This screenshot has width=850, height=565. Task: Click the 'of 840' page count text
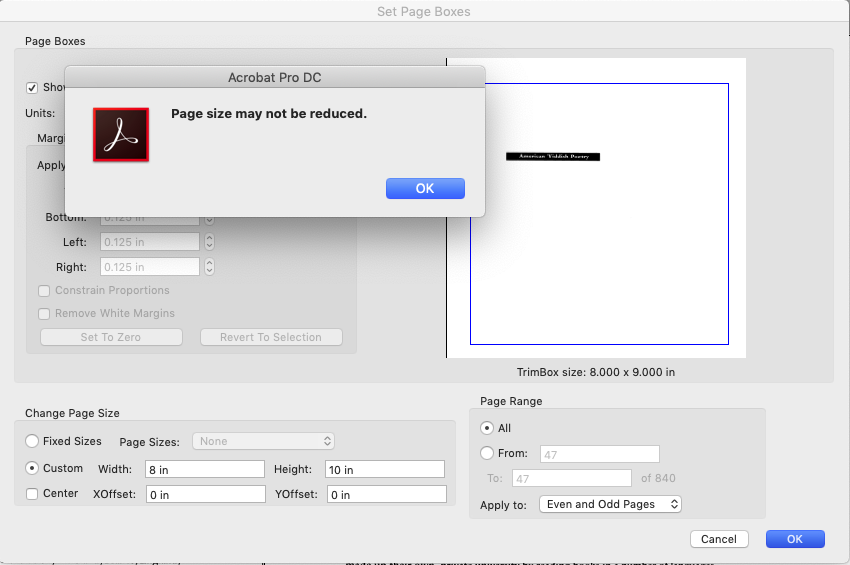[x=658, y=478]
